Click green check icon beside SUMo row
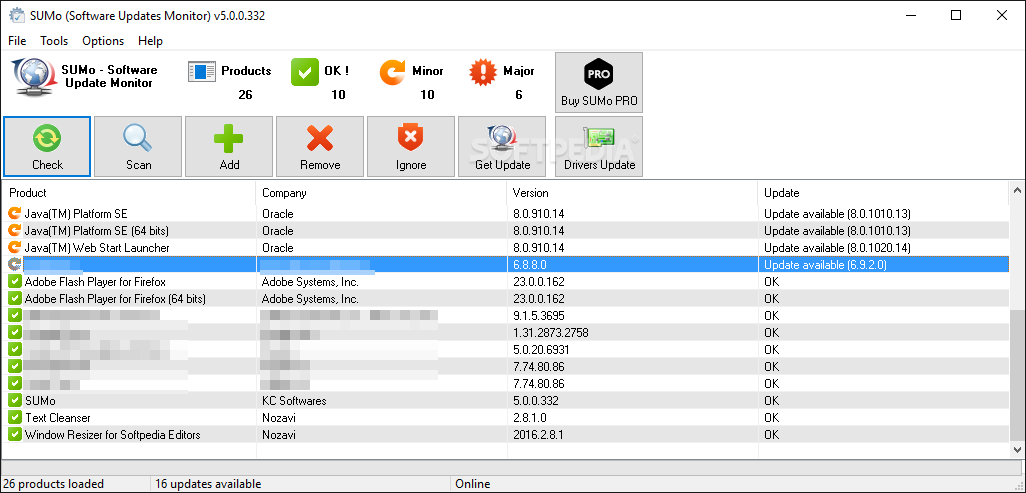1026x493 pixels. tap(14, 401)
